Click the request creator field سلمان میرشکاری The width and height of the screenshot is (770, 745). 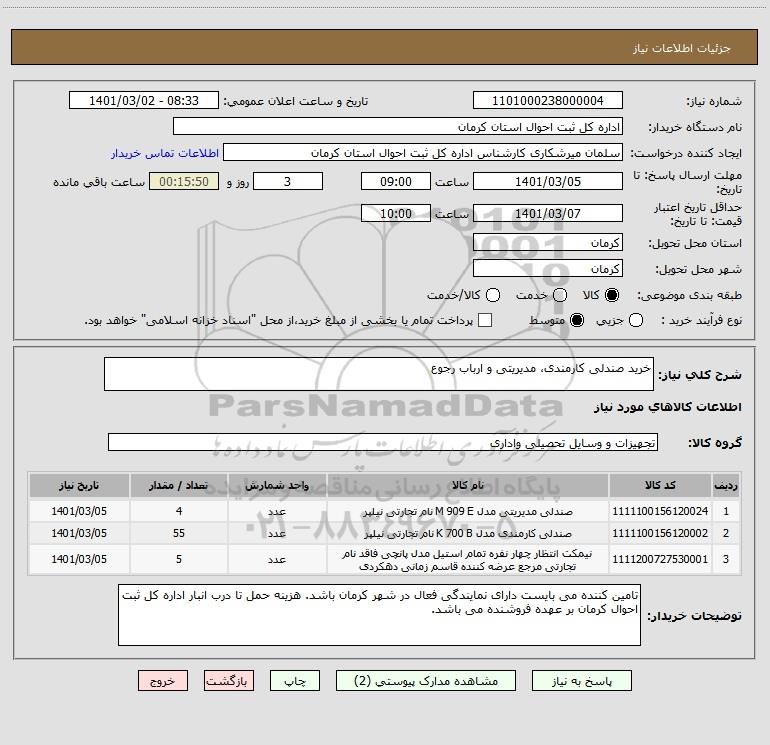(x=423, y=152)
